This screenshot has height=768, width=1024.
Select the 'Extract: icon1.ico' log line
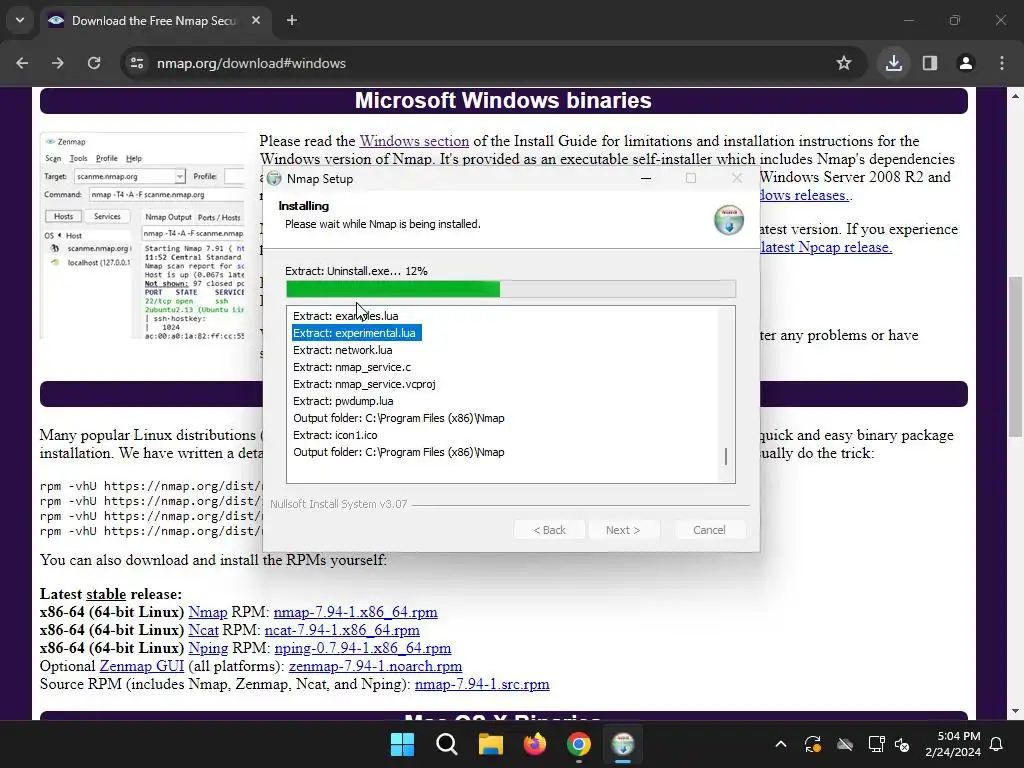click(336, 435)
